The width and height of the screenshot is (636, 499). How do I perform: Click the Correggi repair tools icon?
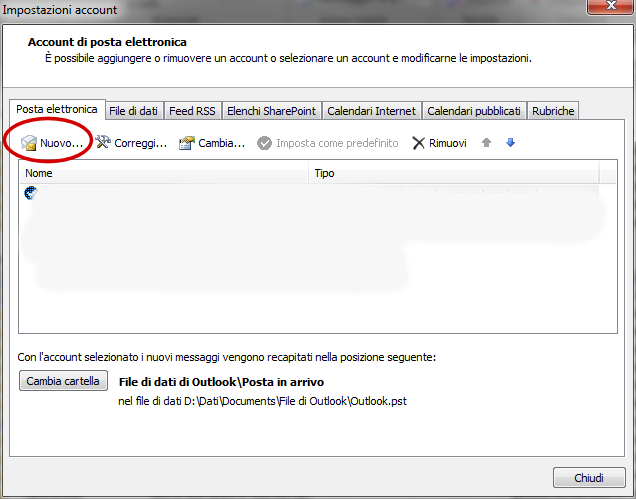click(103, 142)
